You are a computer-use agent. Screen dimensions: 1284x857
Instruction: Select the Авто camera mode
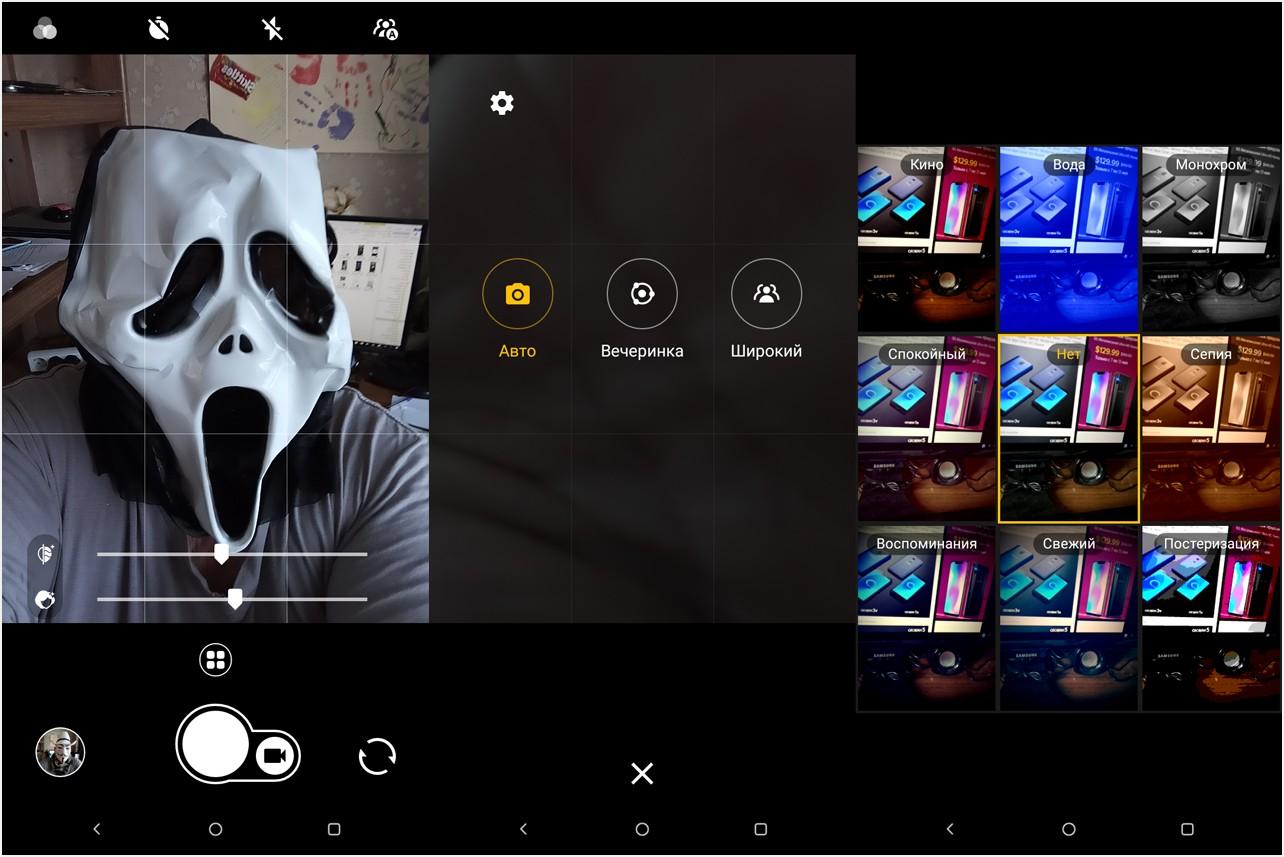click(517, 294)
